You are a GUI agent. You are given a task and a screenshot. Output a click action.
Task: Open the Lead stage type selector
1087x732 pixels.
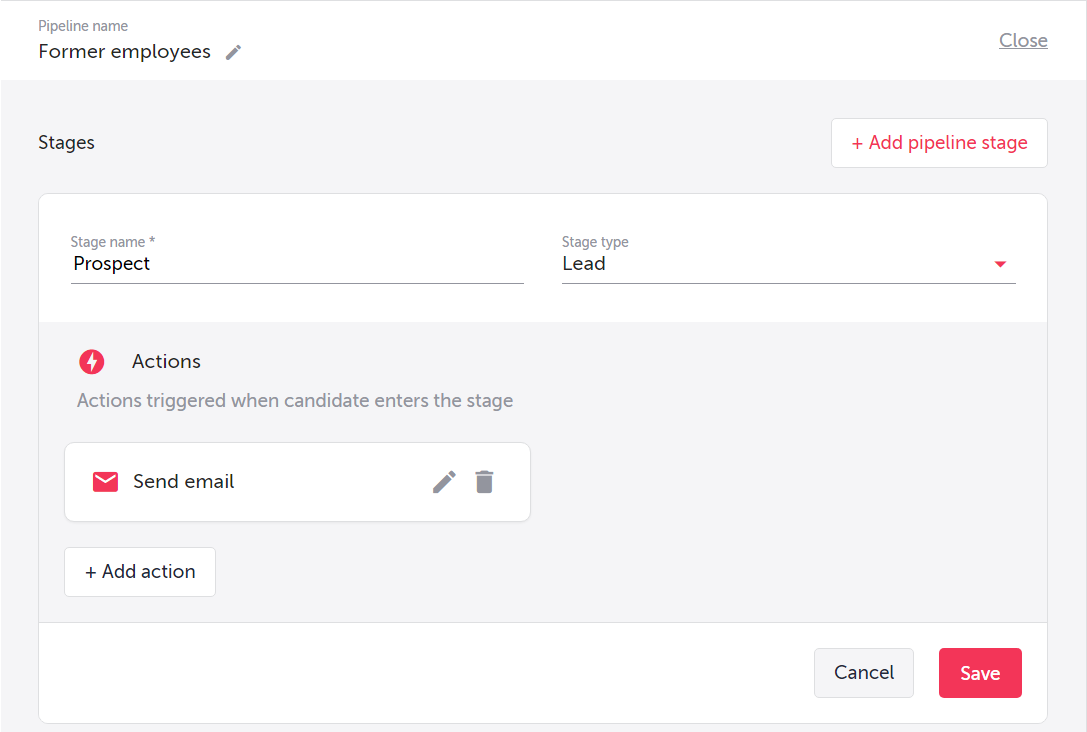click(x=780, y=264)
